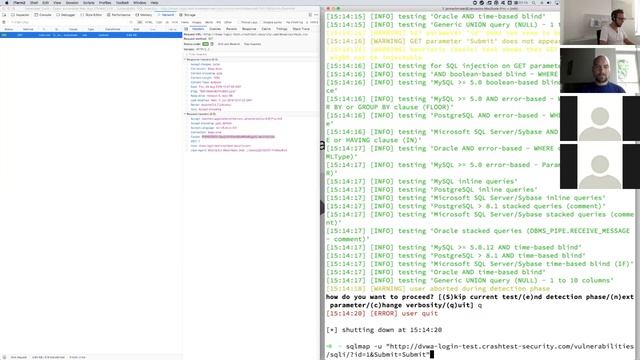Open the Apple menu

[x=6, y=2]
